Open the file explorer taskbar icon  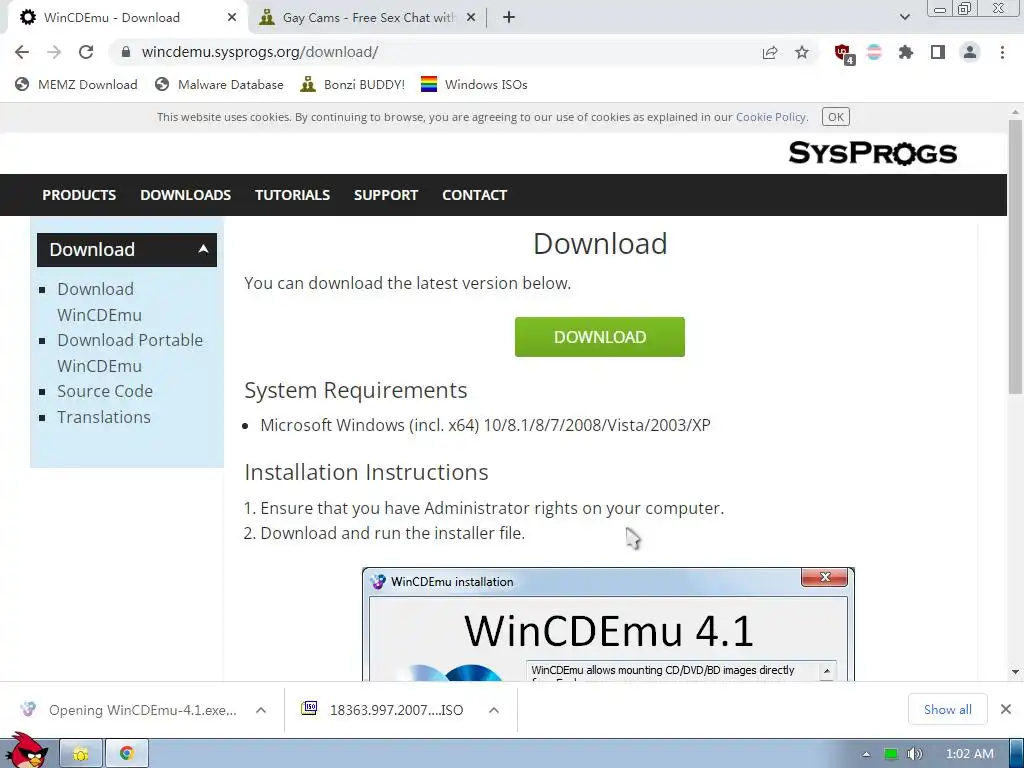[81, 754]
